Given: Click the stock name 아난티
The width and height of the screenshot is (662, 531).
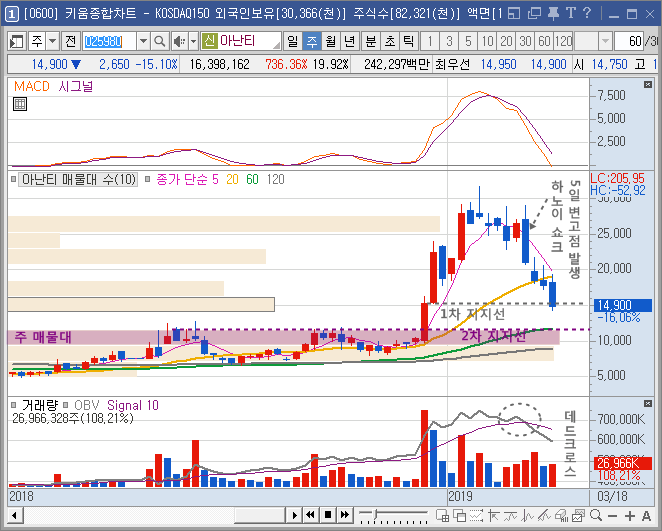Looking at the screenshot, I should coord(237,41).
